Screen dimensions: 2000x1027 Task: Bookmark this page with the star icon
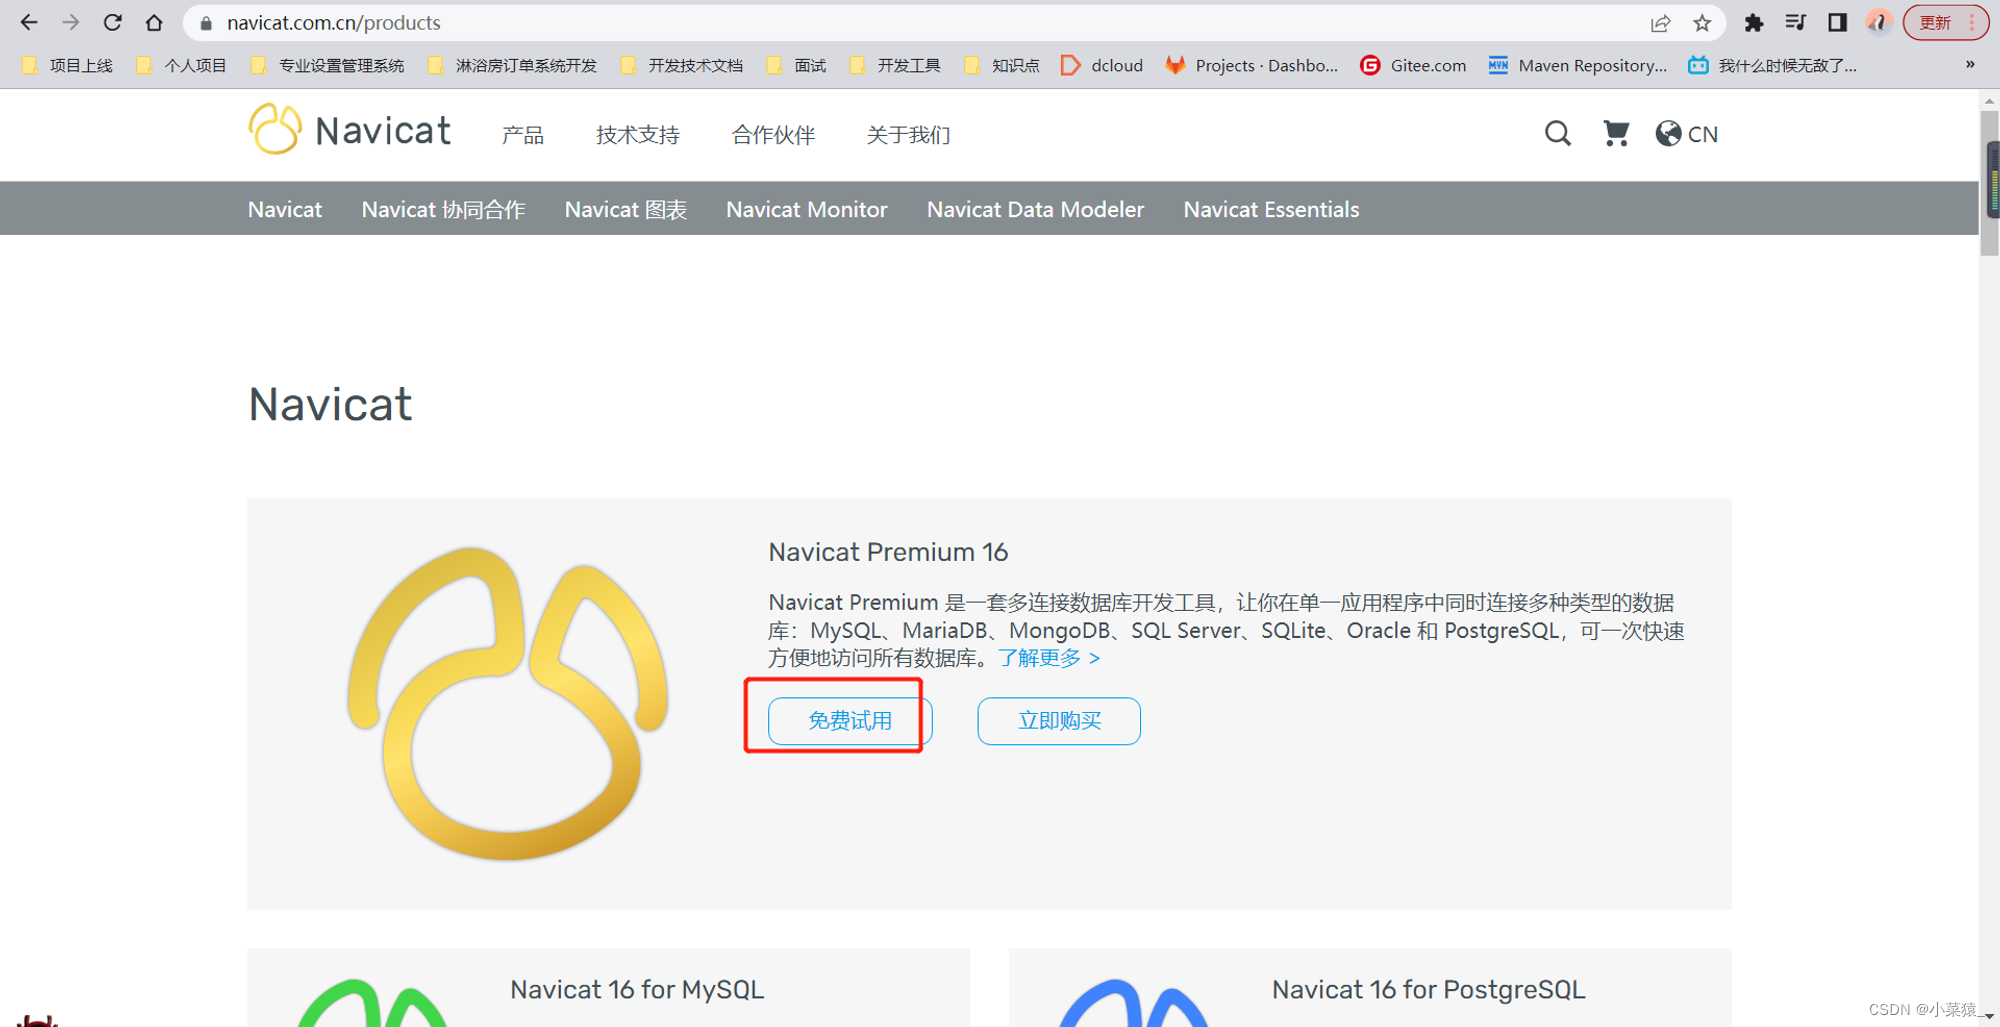pyautogui.click(x=1702, y=22)
